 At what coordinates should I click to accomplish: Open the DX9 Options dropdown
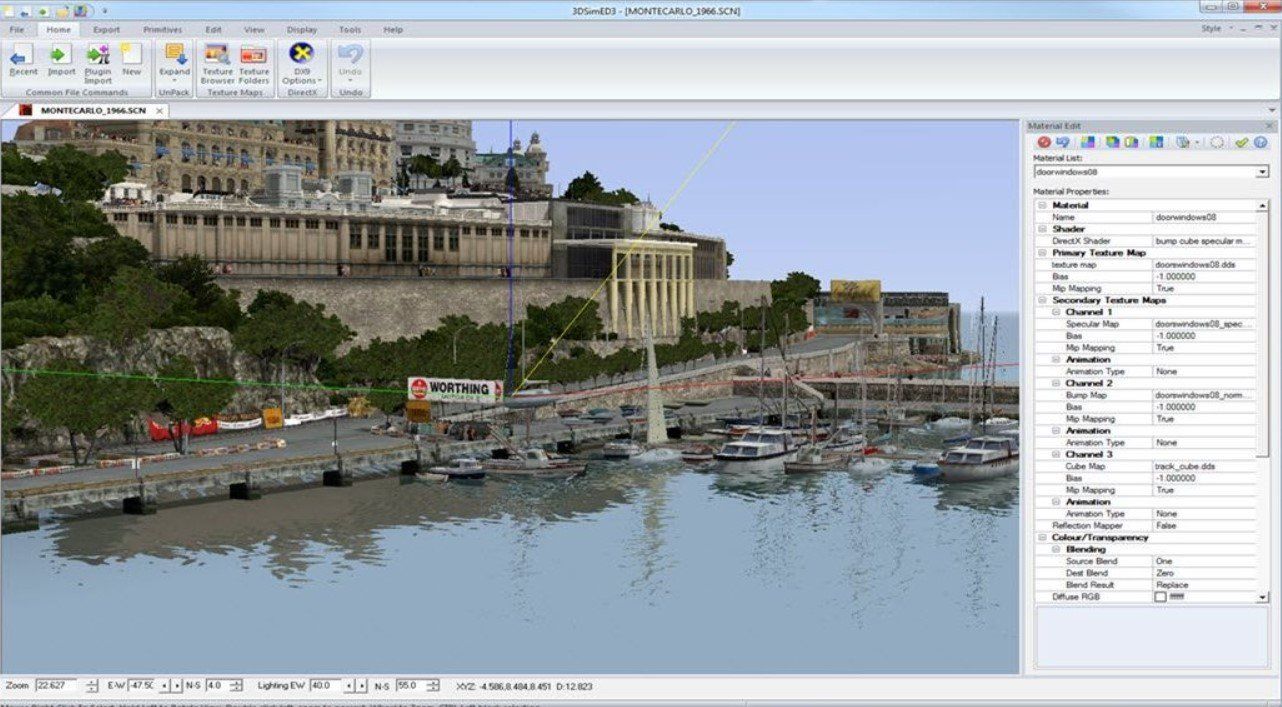301,81
